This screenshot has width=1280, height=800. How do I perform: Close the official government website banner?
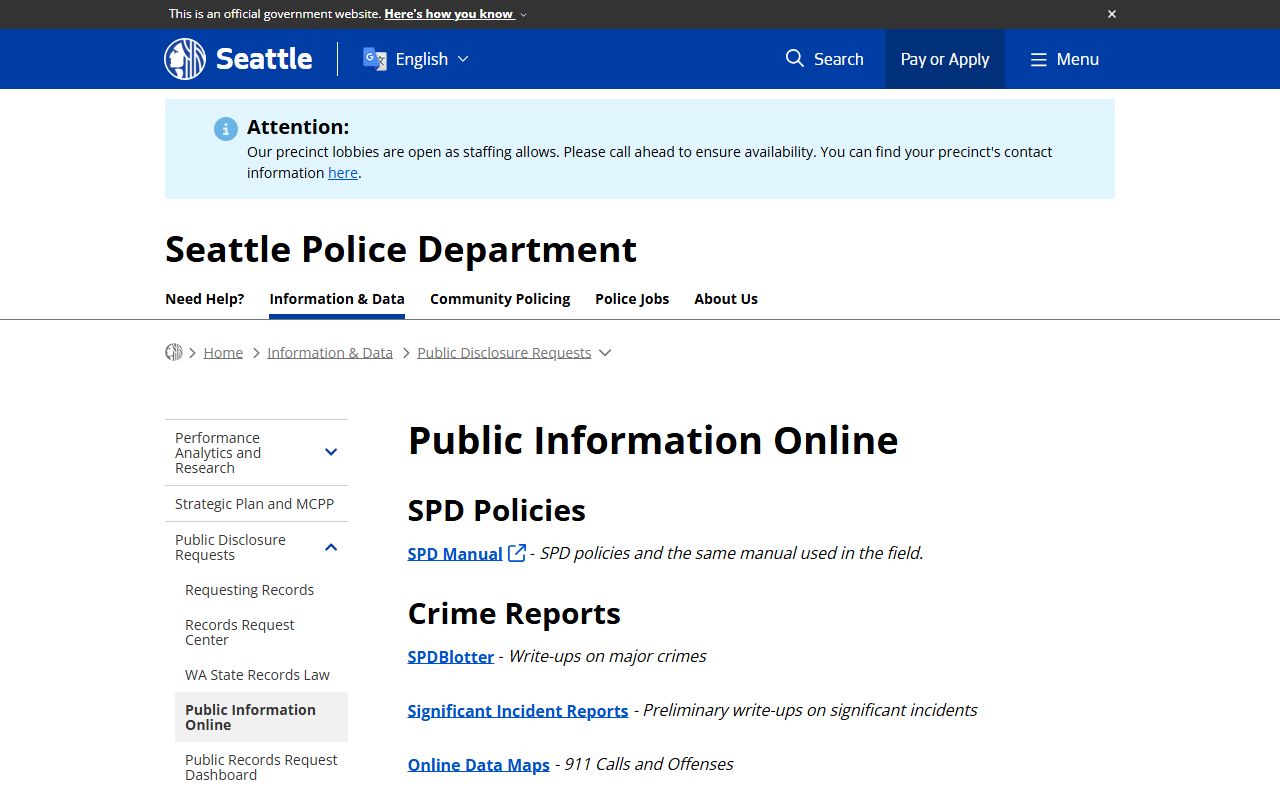point(1111,14)
